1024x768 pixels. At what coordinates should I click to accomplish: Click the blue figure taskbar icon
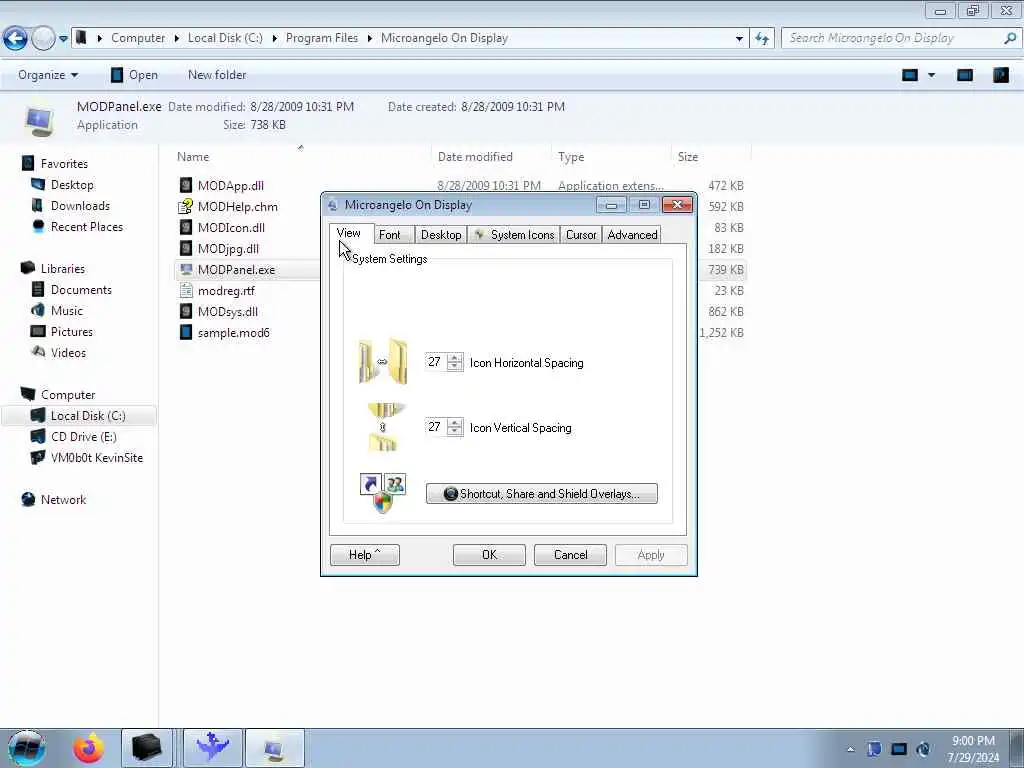point(213,748)
